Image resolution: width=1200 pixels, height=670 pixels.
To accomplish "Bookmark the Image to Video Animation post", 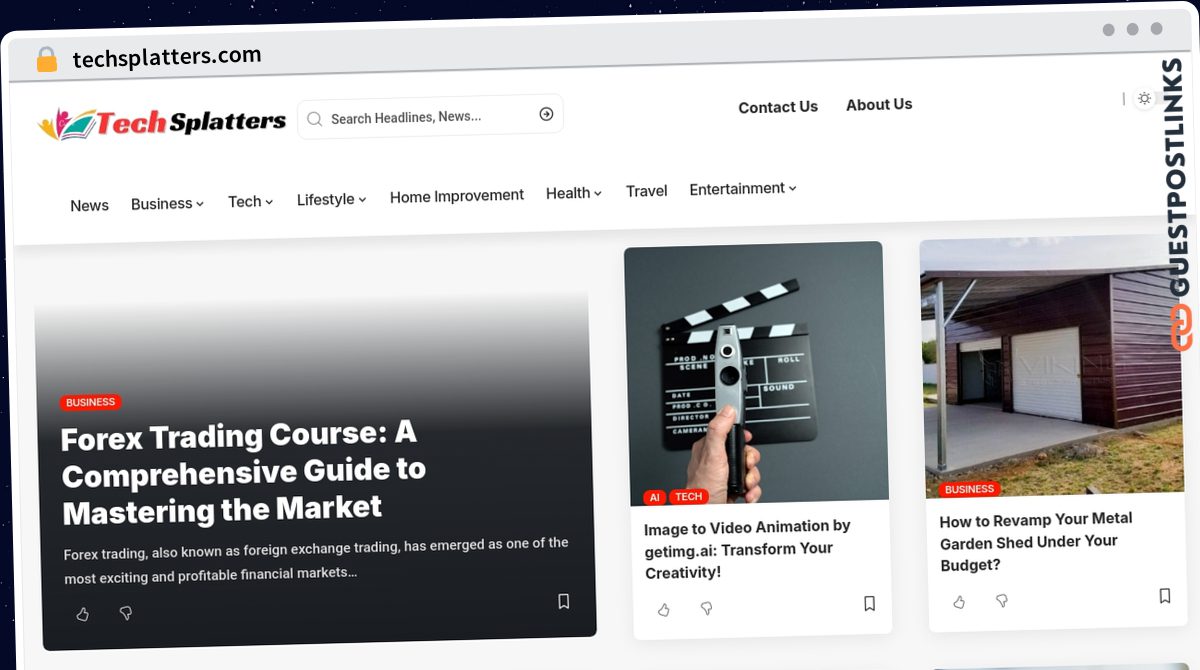I will (869, 604).
